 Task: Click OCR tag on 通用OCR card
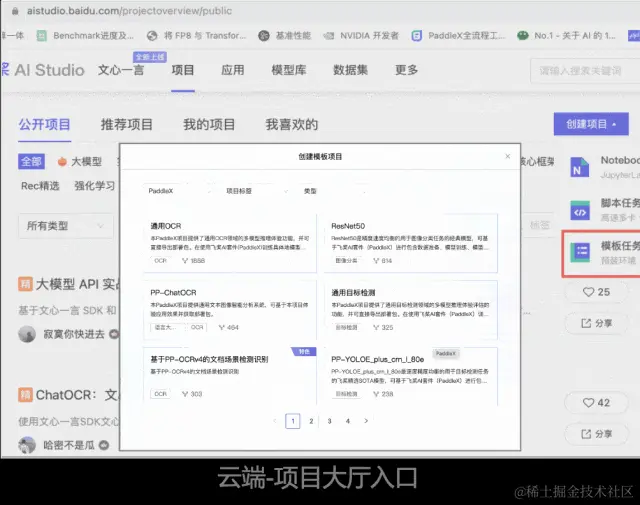[x=160, y=260]
